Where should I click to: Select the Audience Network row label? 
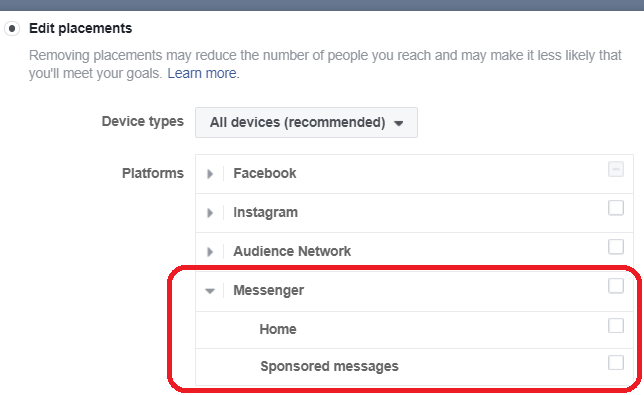[292, 251]
